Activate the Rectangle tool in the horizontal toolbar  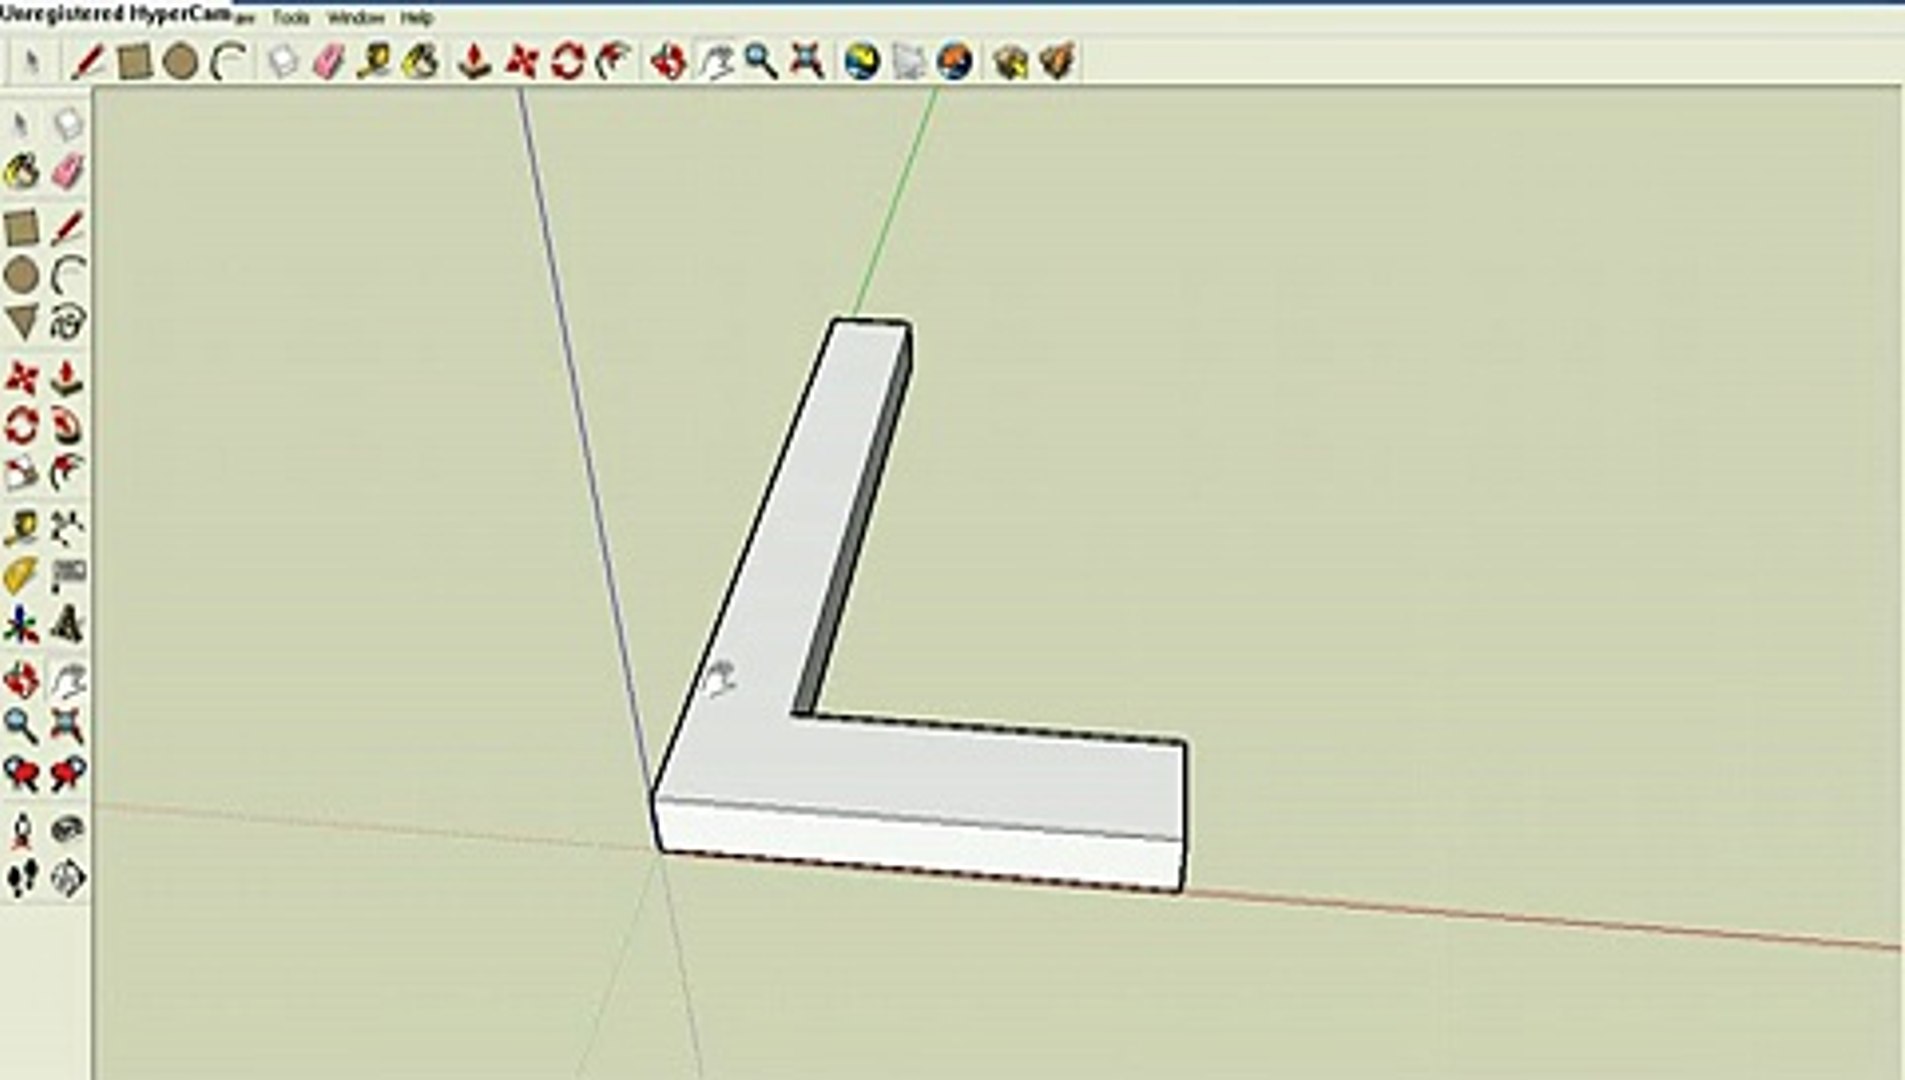pos(134,62)
